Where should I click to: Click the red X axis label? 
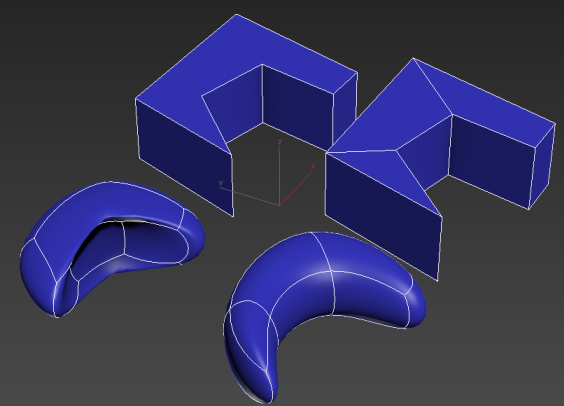(313, 166)
